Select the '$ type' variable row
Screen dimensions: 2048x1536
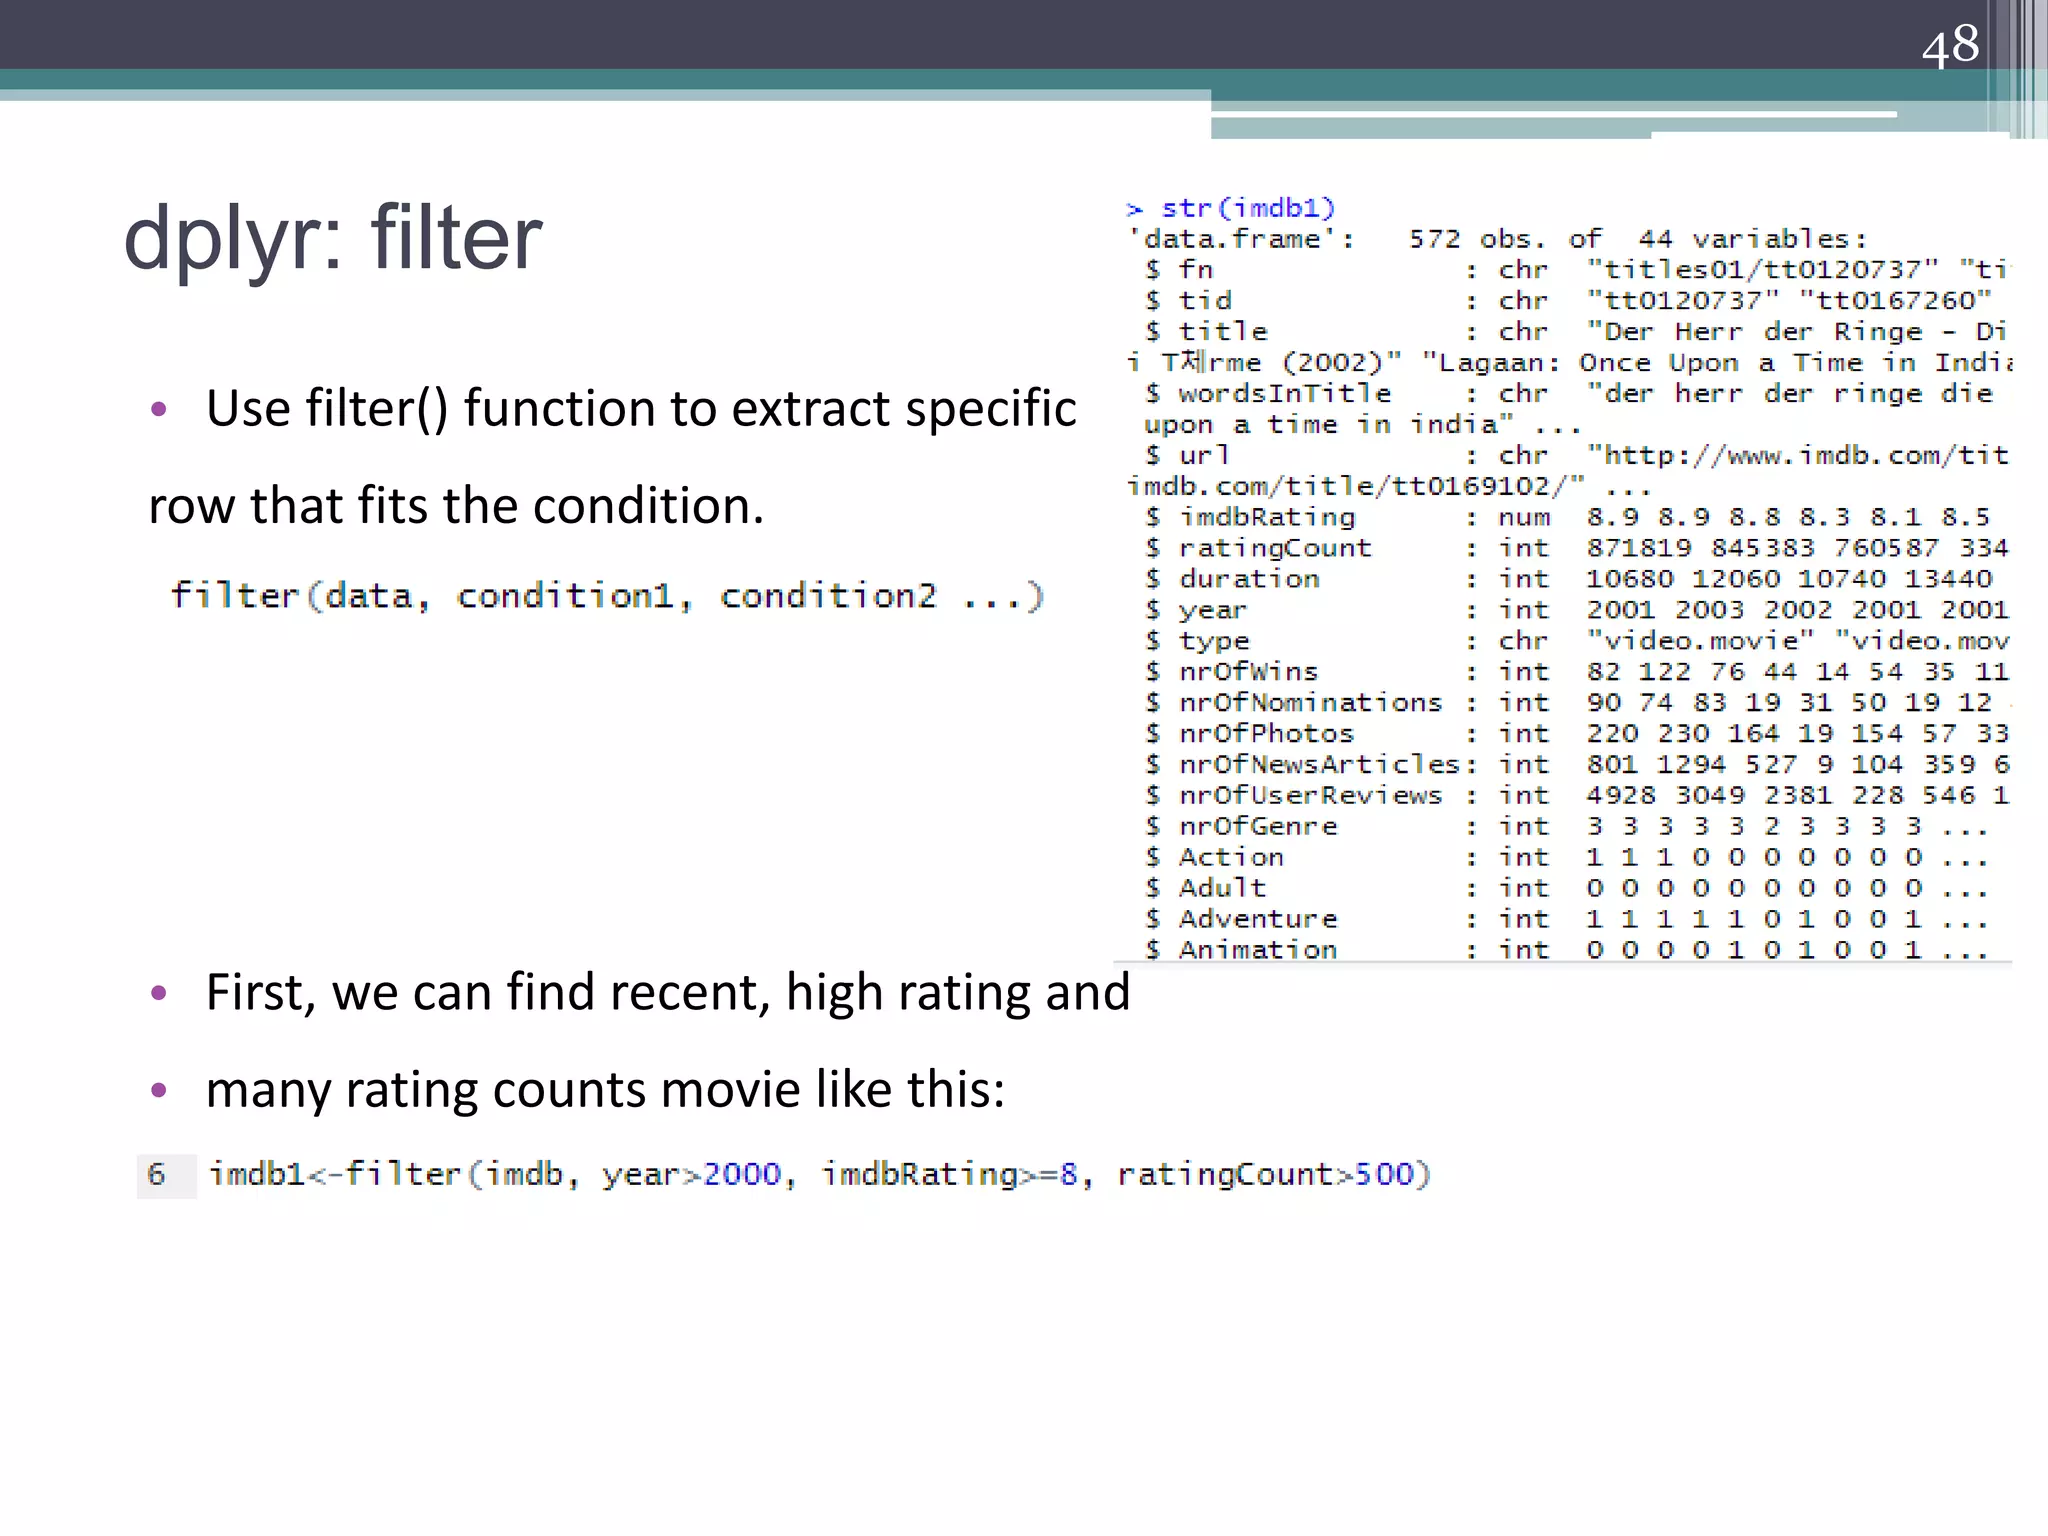[1576, 642]
